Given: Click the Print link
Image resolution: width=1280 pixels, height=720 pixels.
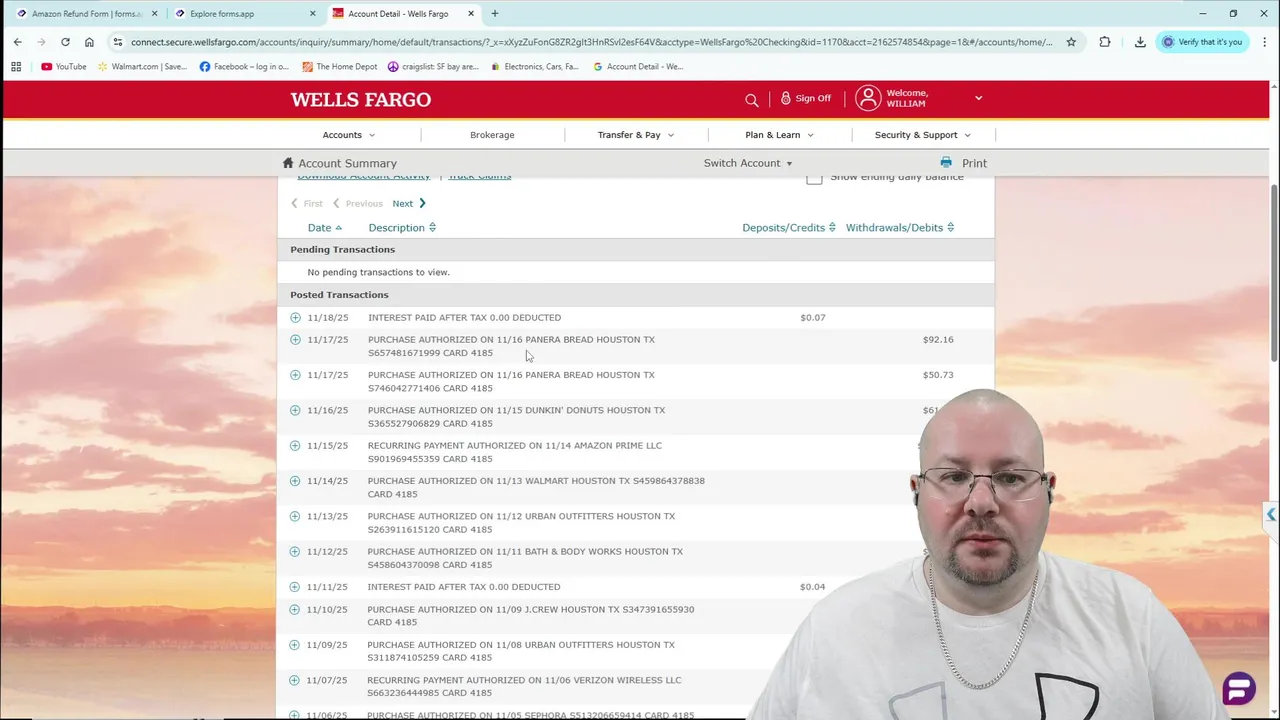Looking at the screenshot, I should [974, 163].
